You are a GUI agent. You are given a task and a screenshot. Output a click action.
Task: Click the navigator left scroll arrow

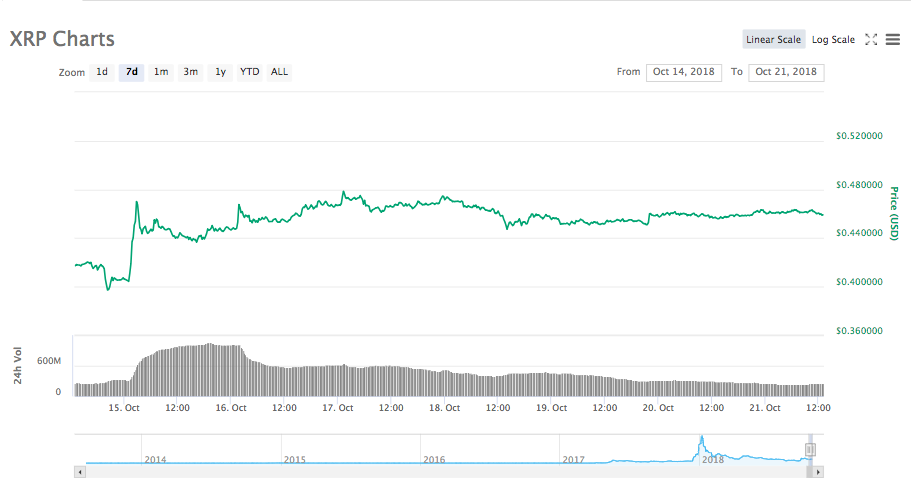[x=80, y=472]
